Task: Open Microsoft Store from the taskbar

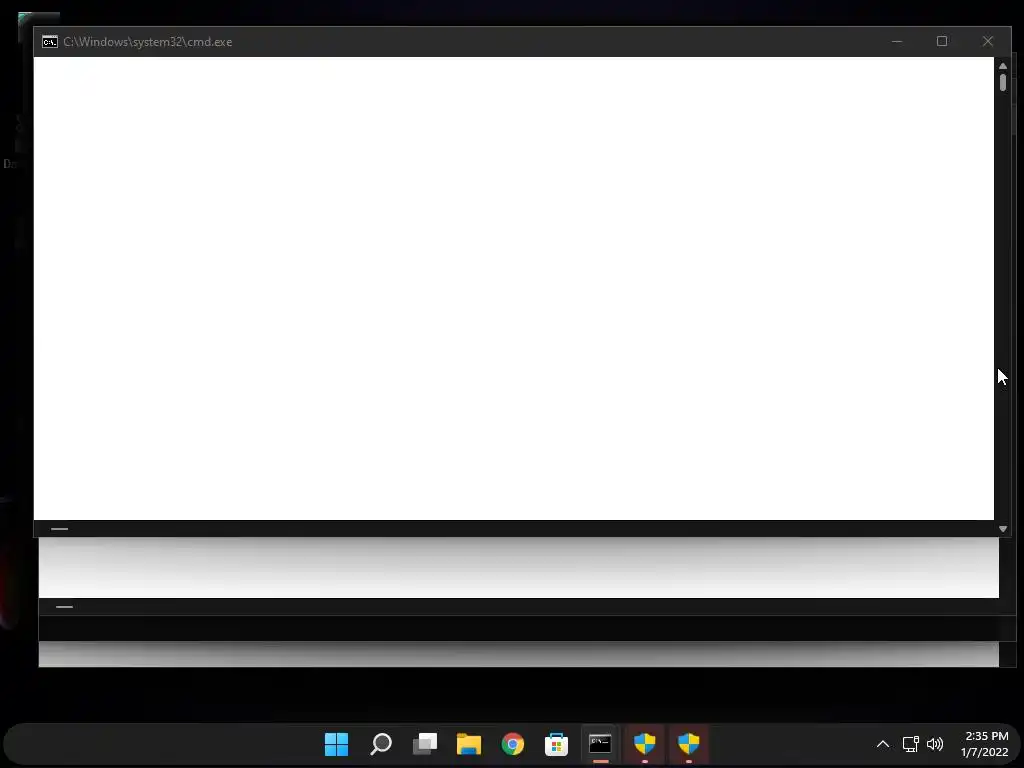Action: (x=556, y=744)
